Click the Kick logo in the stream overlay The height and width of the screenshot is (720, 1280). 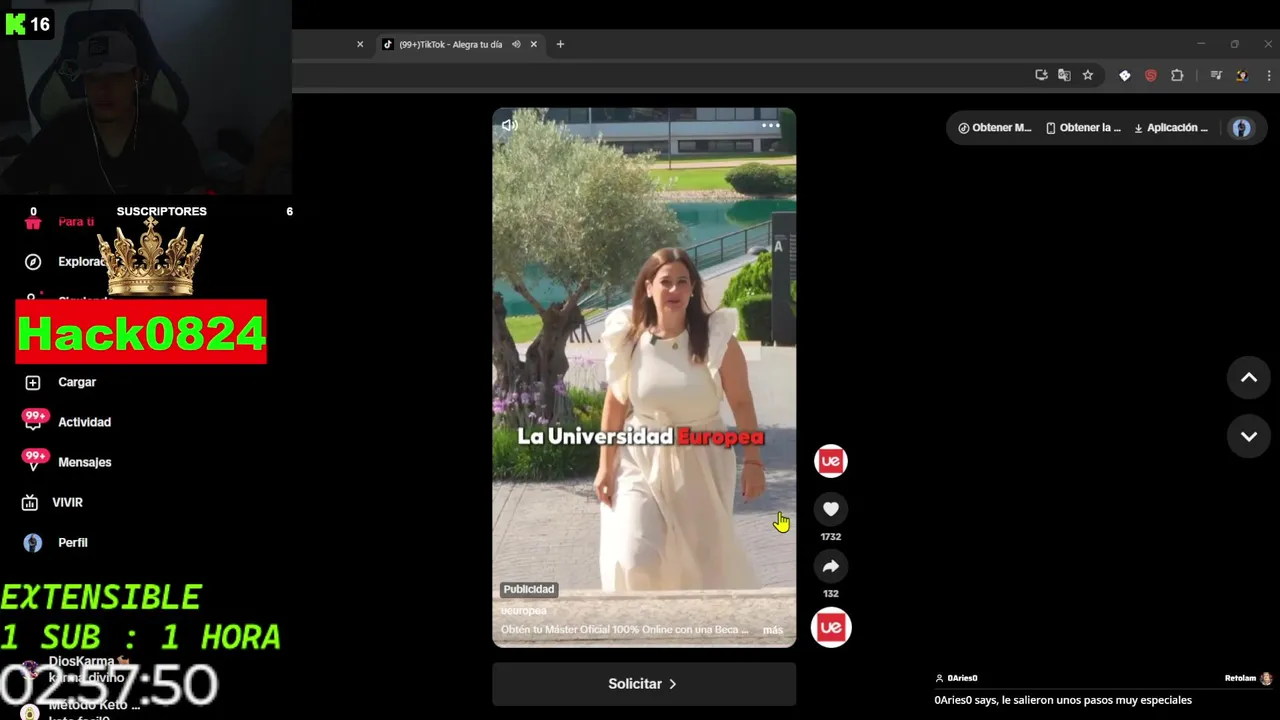15,24
